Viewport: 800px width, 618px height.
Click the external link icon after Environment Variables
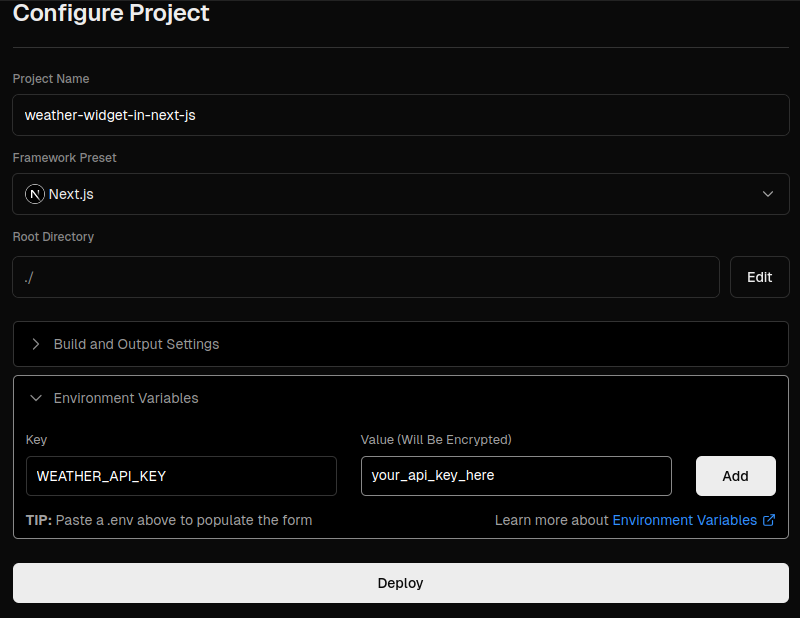[769, 520]
